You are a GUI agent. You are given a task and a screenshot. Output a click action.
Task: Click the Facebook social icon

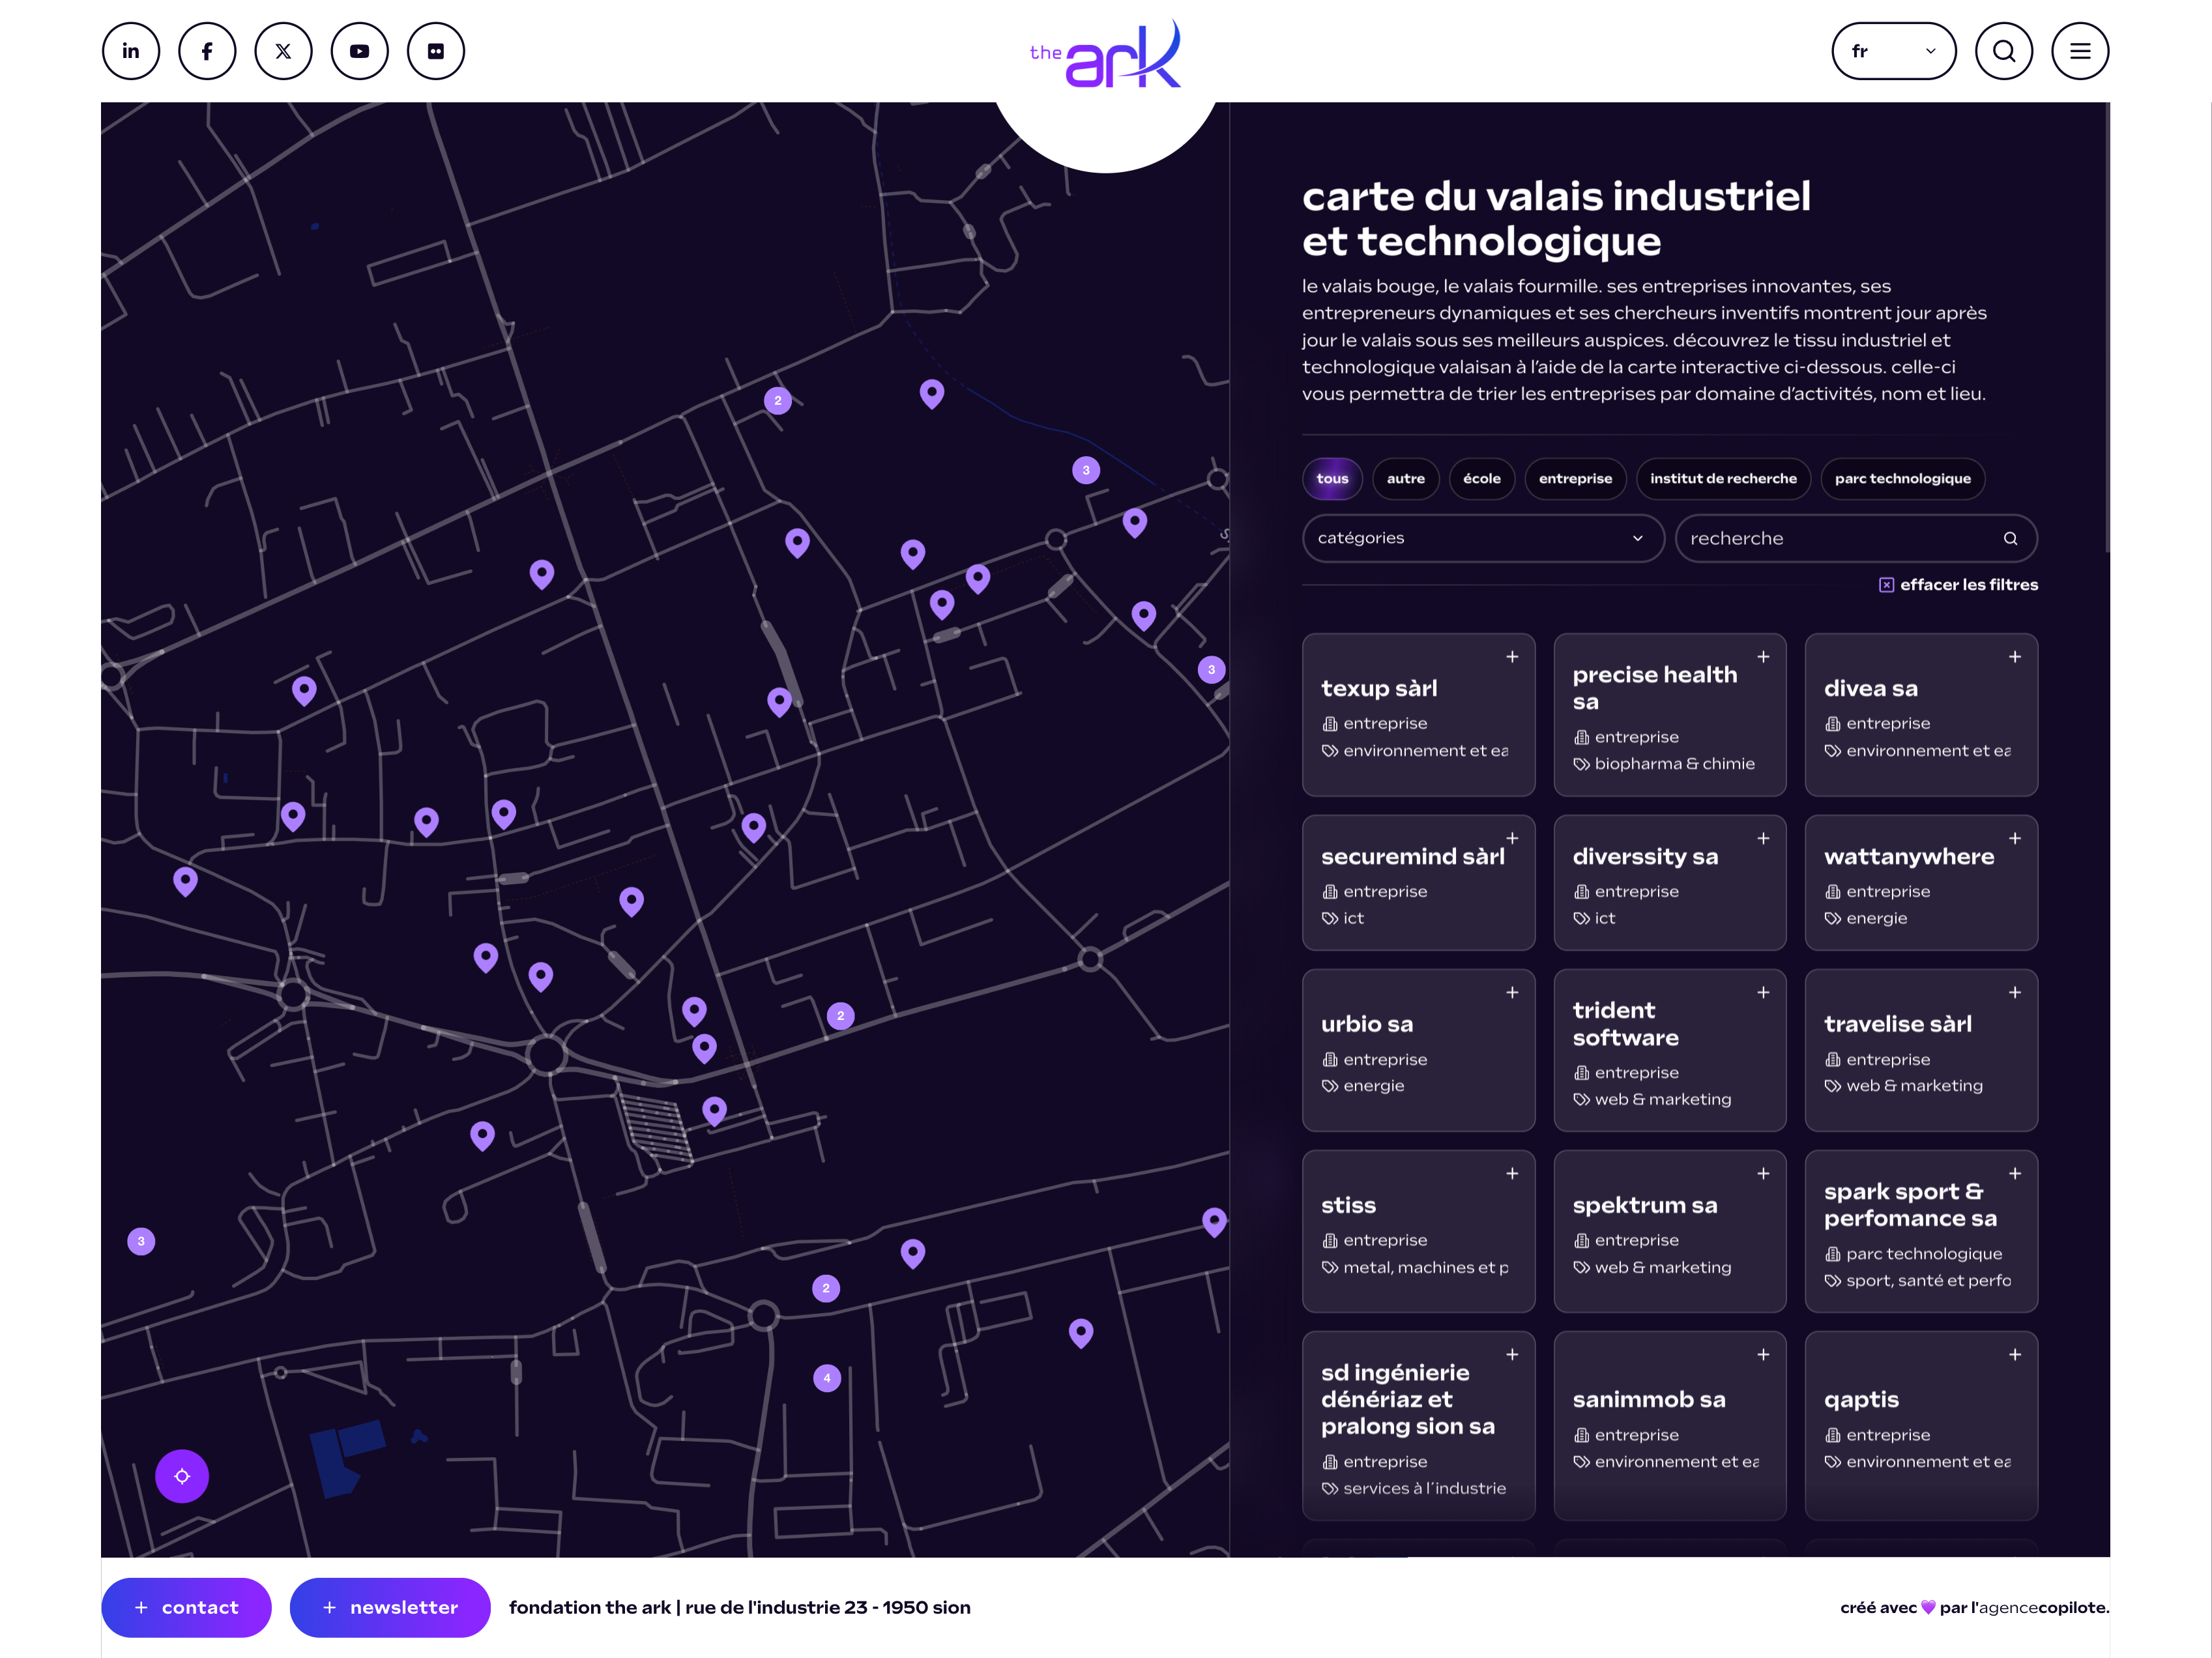click(x=207, y=51)
